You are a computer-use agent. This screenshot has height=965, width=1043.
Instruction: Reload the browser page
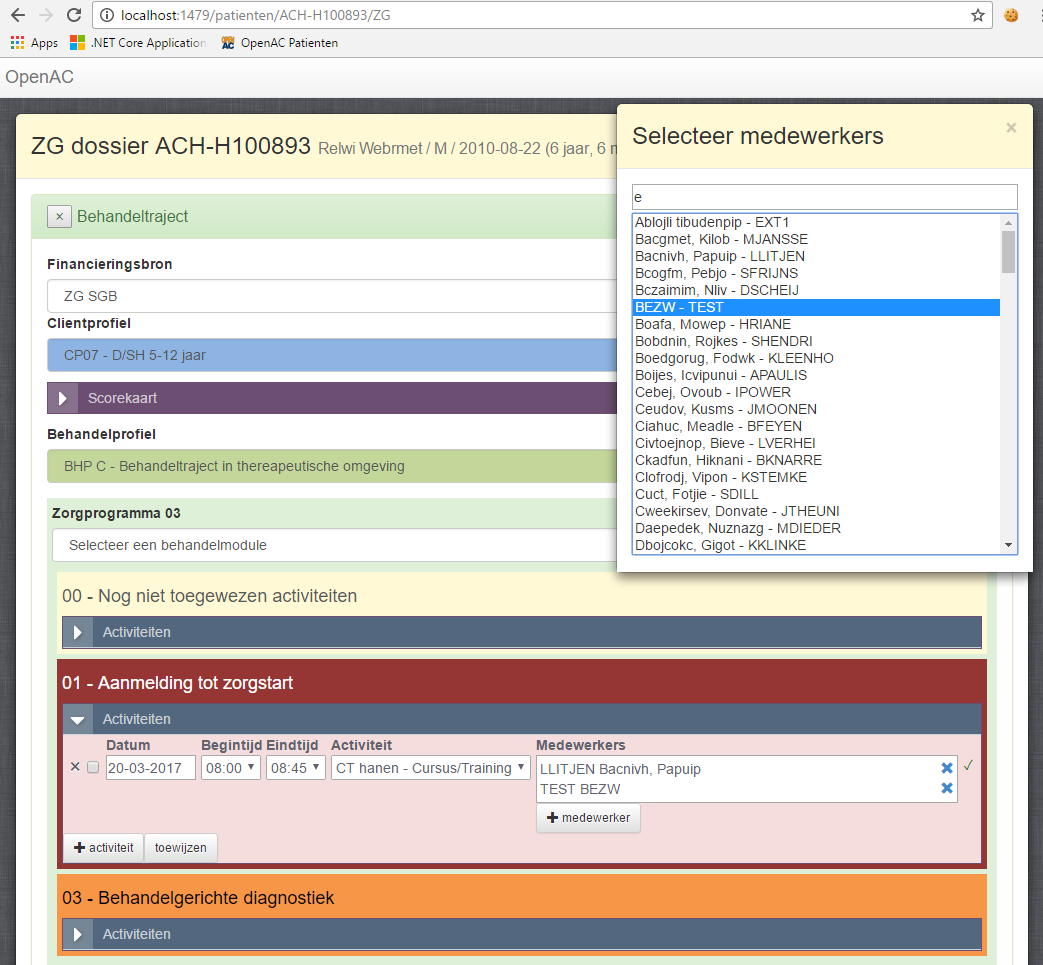(73, 15)
